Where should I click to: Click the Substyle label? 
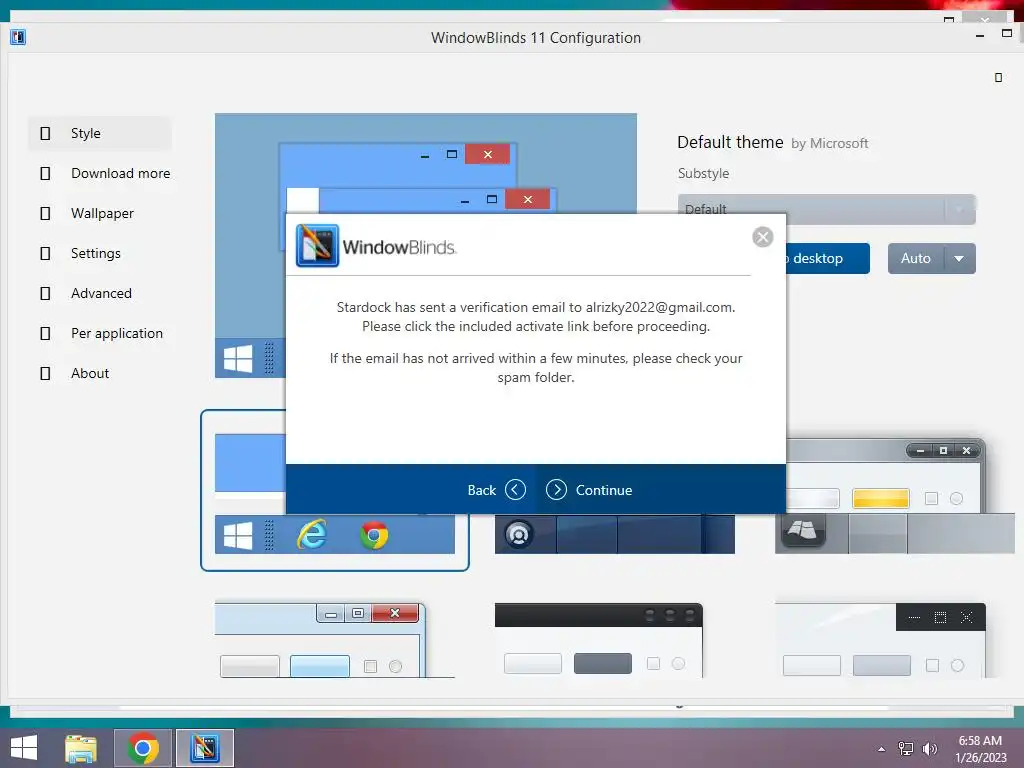point(703,173)
